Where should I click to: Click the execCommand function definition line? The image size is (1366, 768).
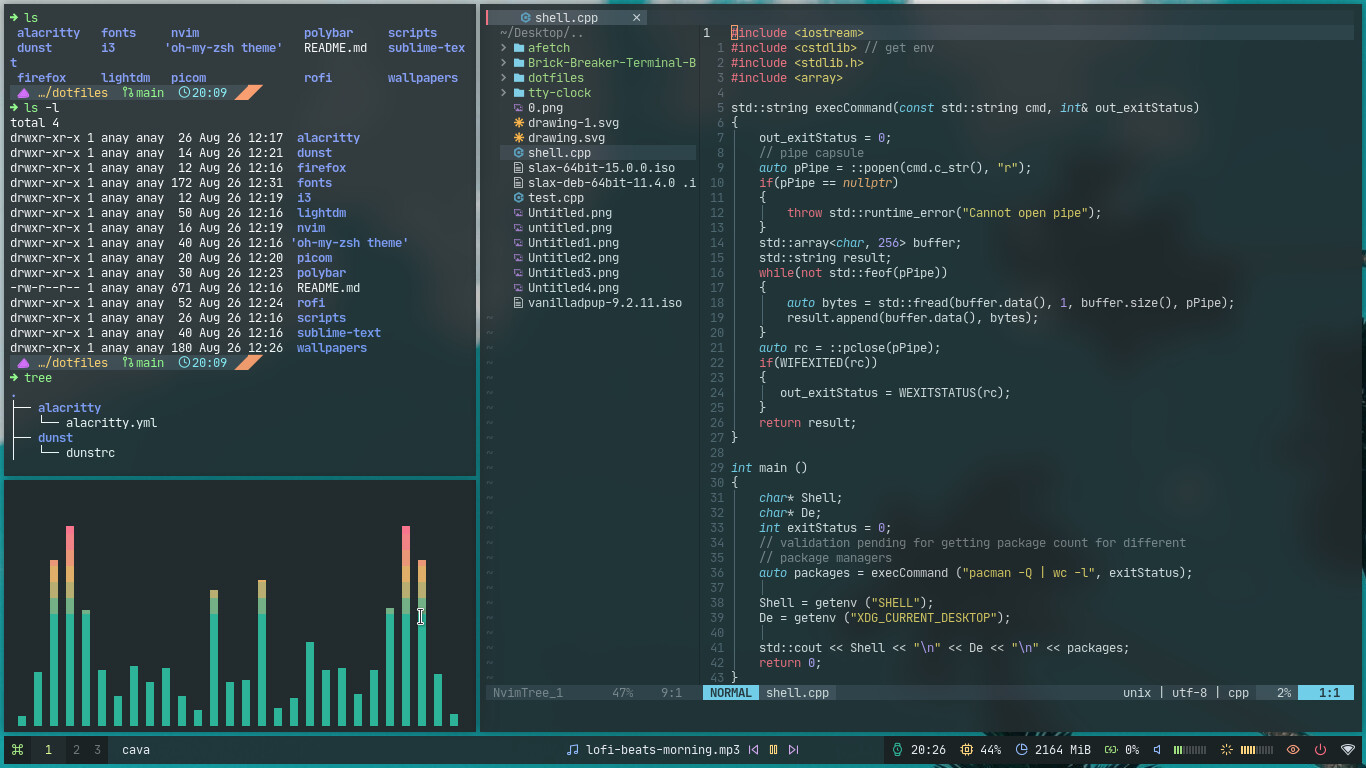[965, 108]
